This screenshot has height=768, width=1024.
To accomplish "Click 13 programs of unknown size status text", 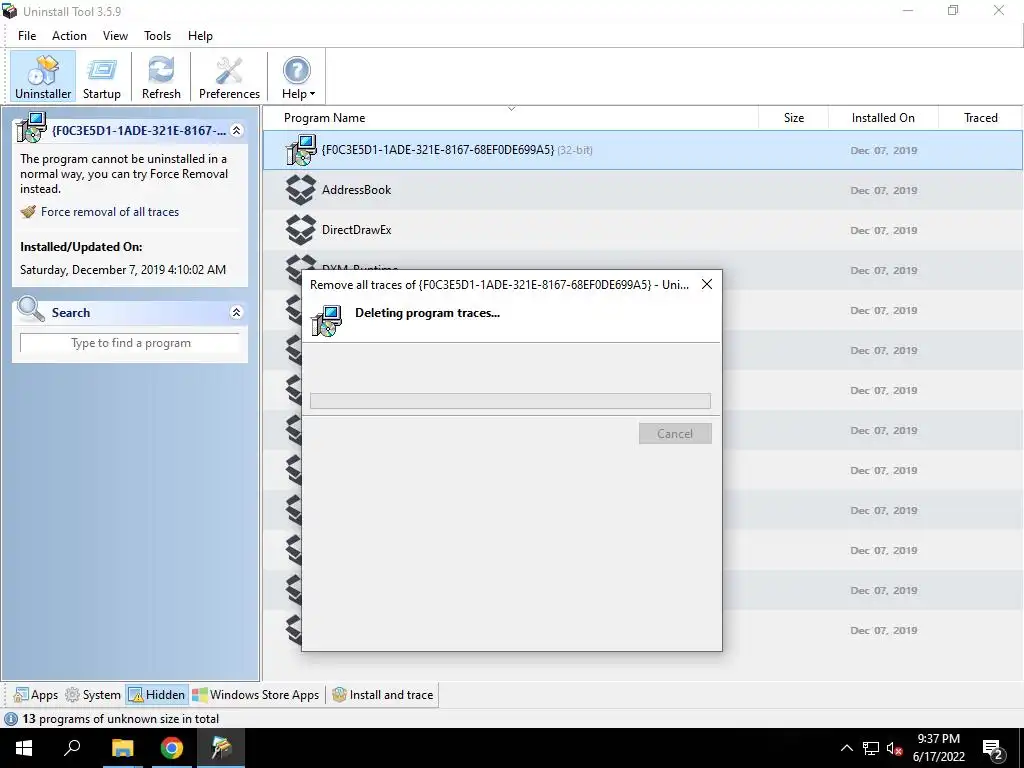I will coord(121,719).
